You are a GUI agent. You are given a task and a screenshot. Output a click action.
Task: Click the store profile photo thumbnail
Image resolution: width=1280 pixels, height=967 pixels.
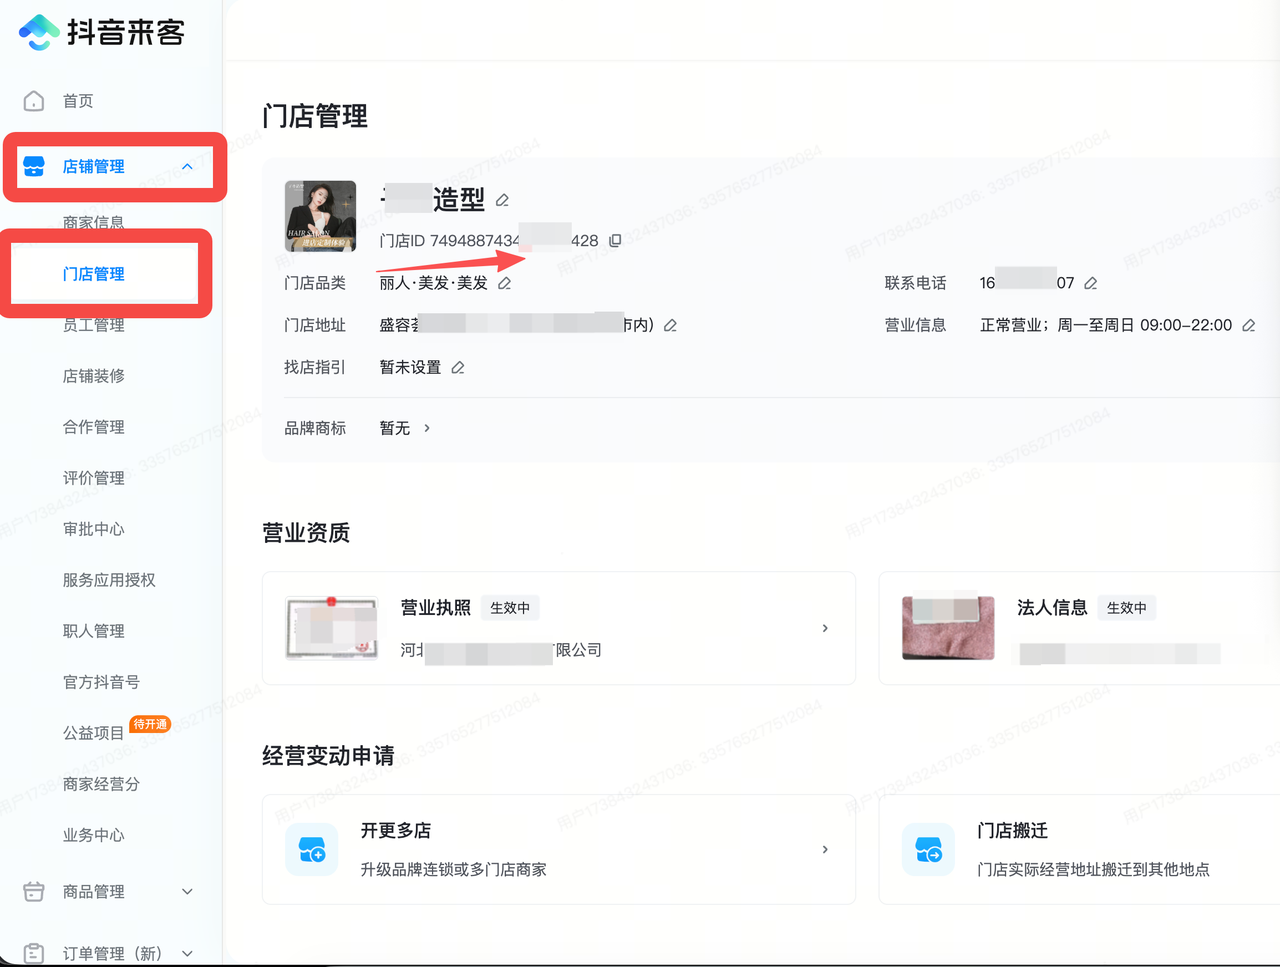pos(320,216)
